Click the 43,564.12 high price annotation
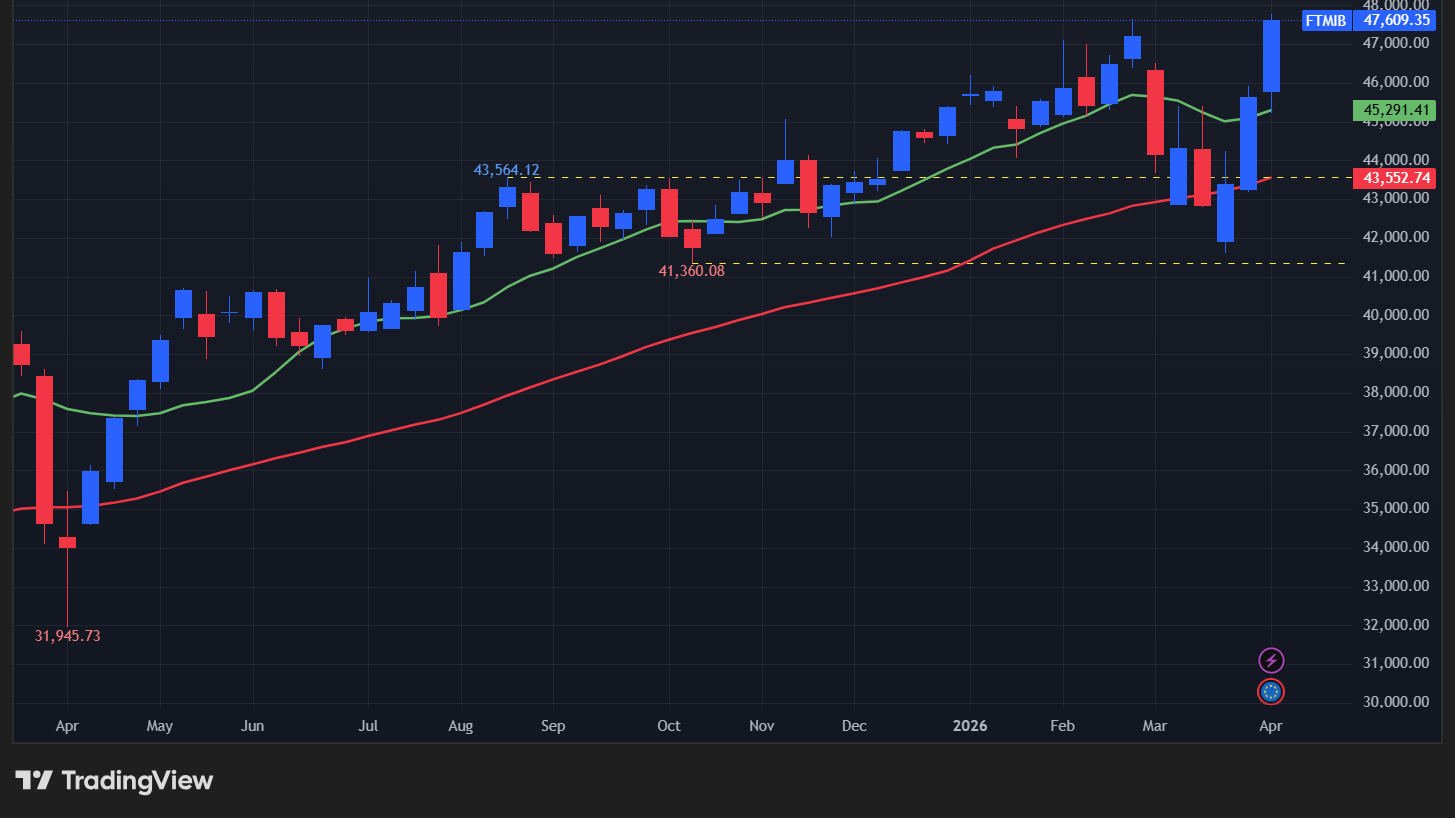 (506, 170)
